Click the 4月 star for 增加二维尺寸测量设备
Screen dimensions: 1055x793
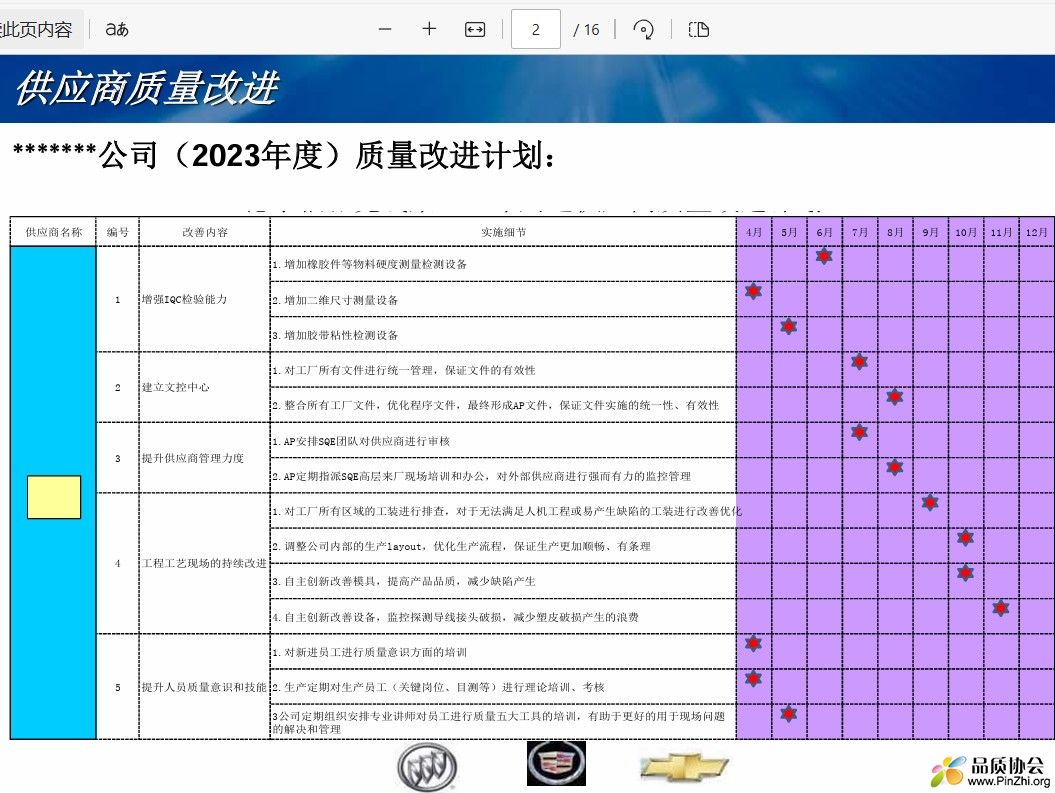(x=754, y=291)
